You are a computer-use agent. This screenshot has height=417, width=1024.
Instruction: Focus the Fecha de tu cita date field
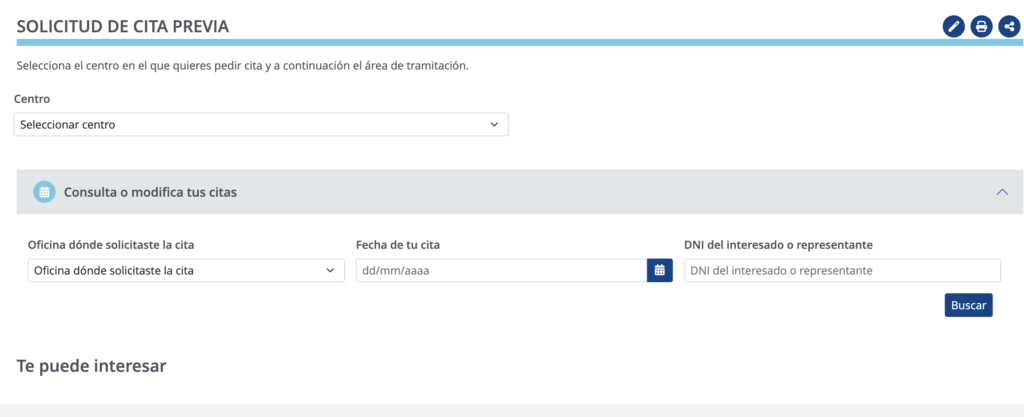(501, 270)
